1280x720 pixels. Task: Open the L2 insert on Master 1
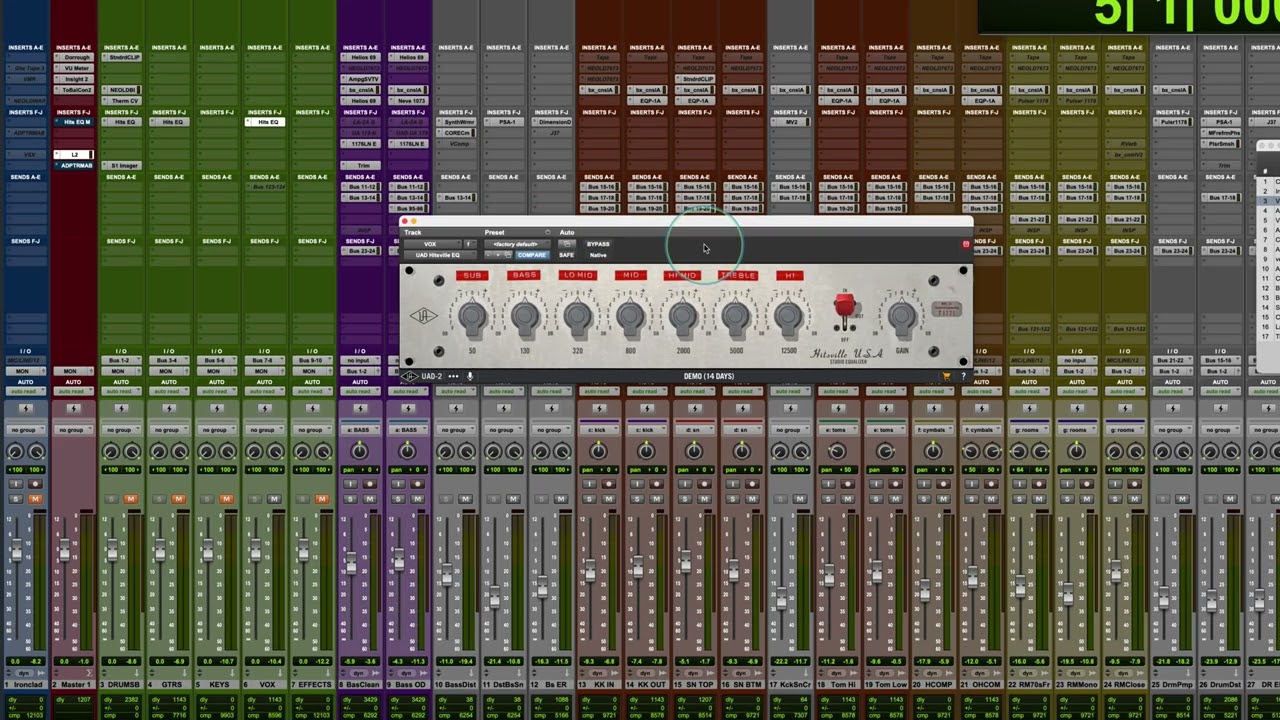pyautogui.click(x=73, y=155)
